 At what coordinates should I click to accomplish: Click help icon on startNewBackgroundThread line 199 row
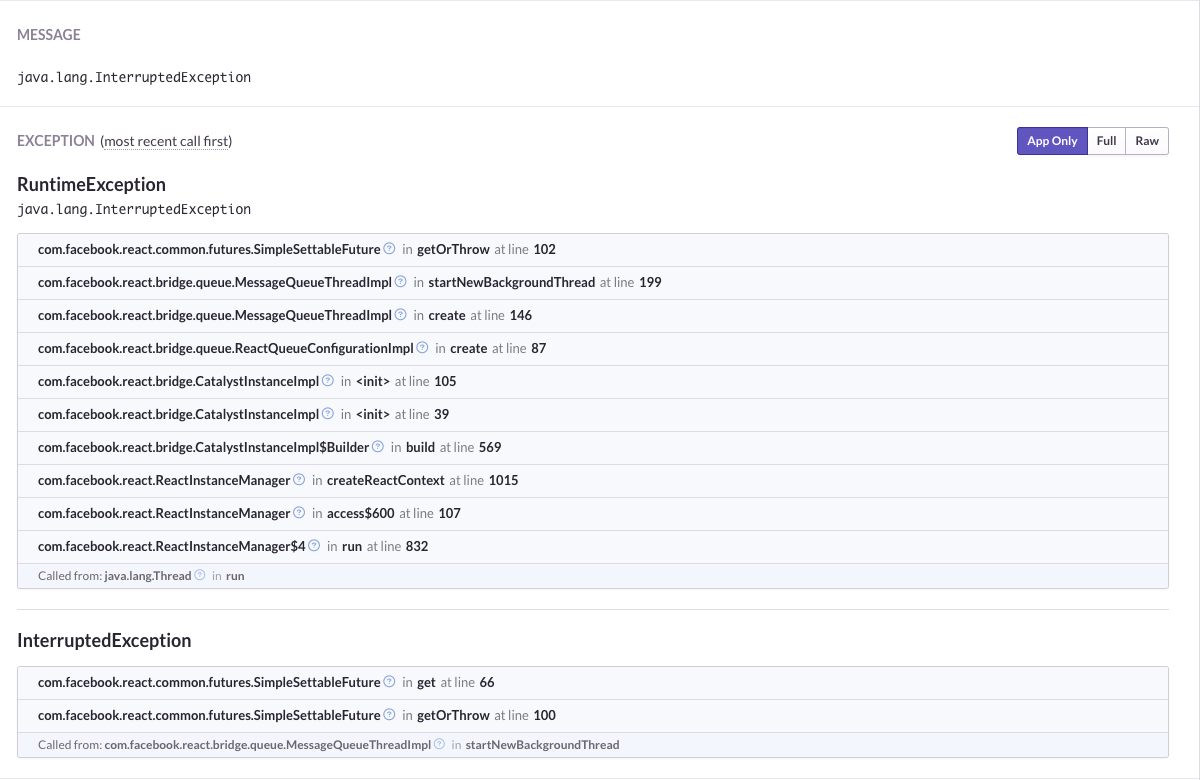point(401,282)
